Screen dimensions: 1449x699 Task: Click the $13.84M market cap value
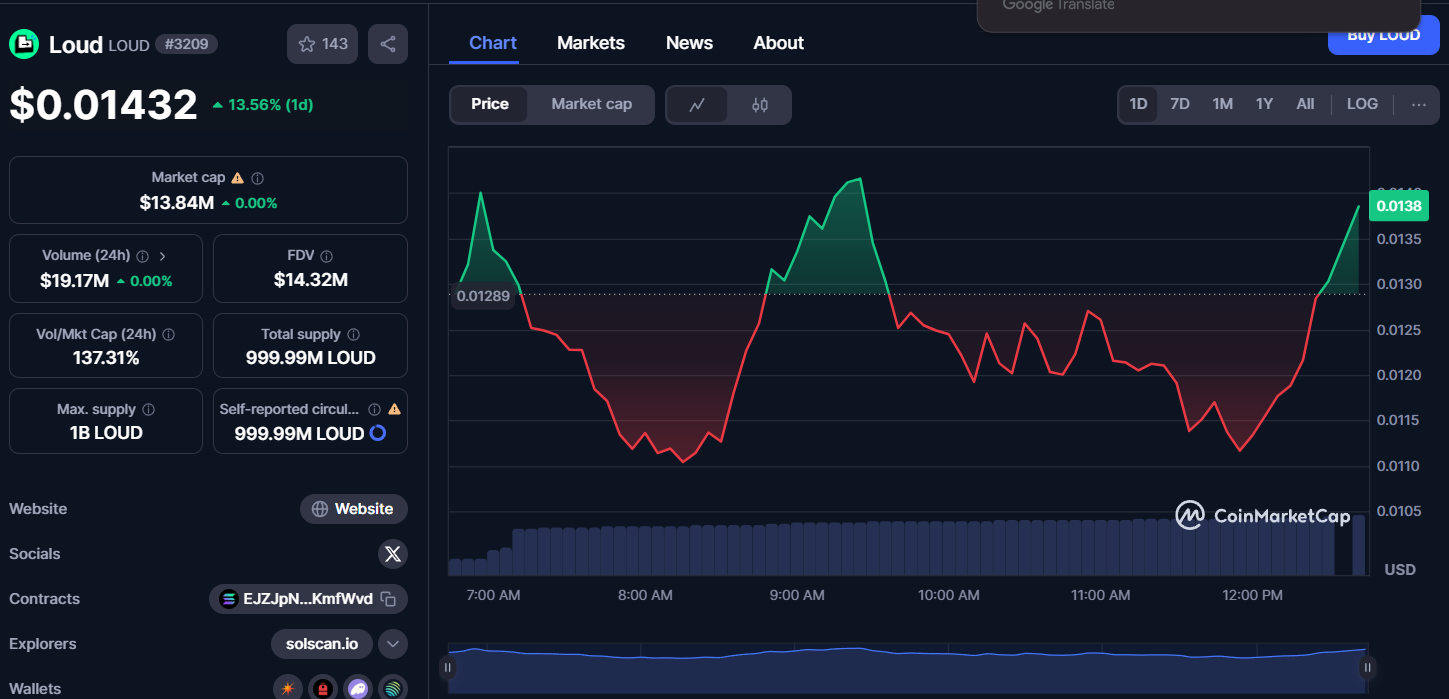coord(177,203)
